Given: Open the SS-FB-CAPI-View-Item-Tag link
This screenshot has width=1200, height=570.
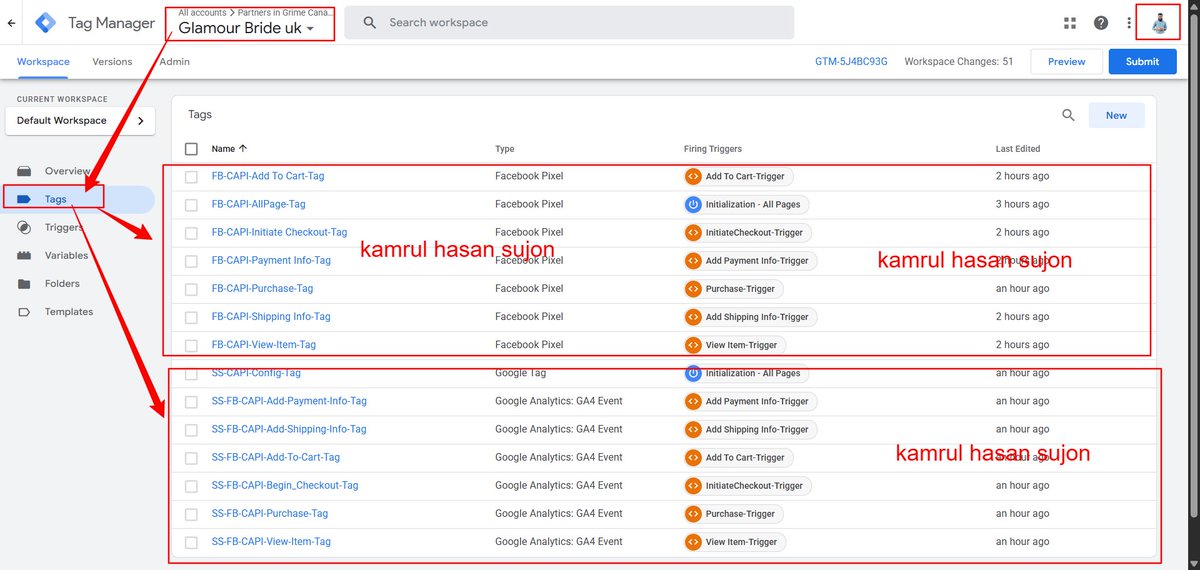Looking at the screenshot, I should (x=271, y=541).
